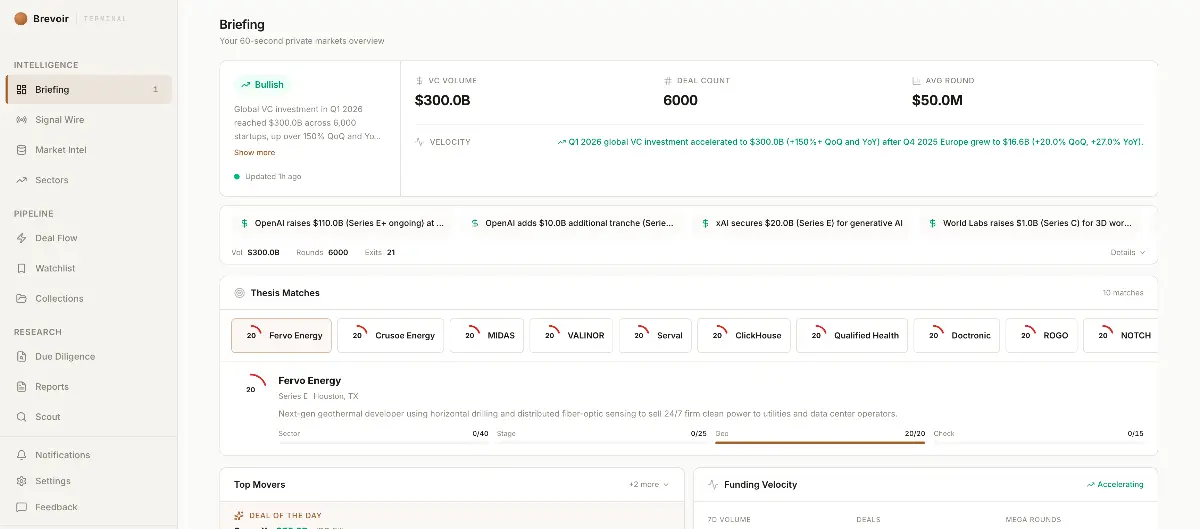Click the Brevoir logo icon
The width and height of the screenshot is (1200, 529).
click(21, 18)
